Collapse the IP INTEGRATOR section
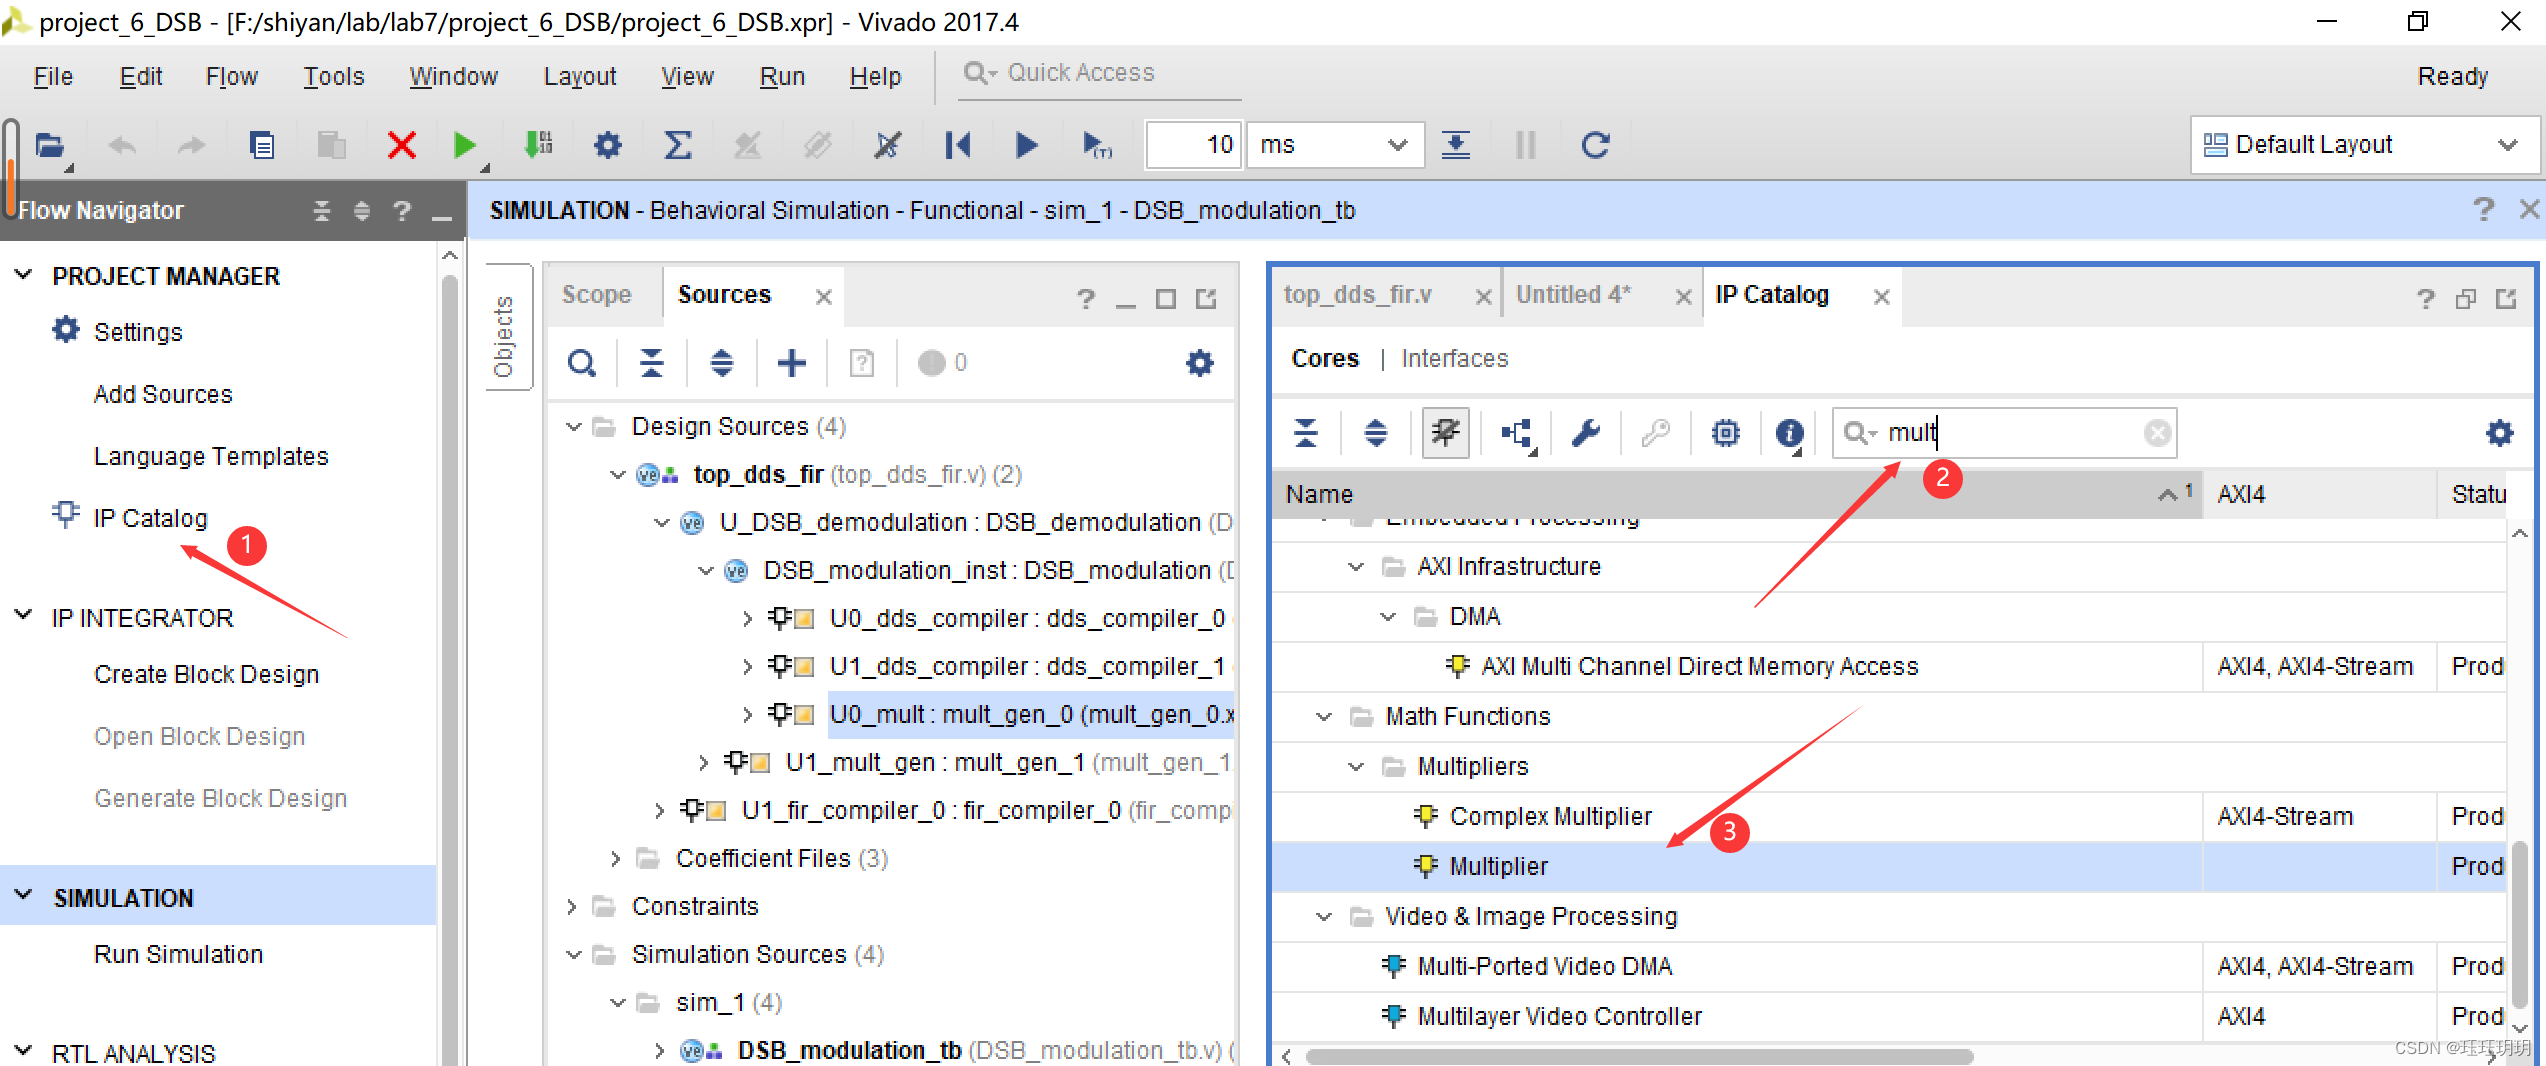Image resolution: width=2546 pixels, height=1066 pixels. (24, 616)
